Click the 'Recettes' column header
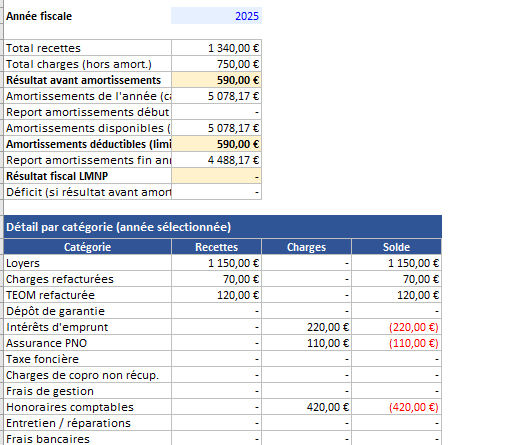523x445 pixels. (x=216, y=247)
